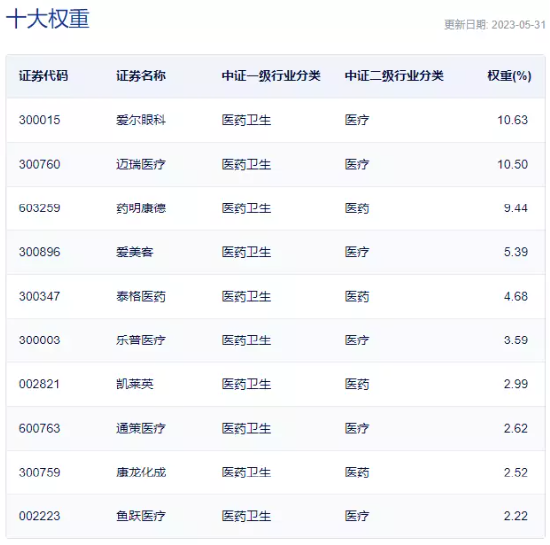Viewport: 550px width, 545px height.
Task: Click 医药卫生 in 迈瑞医疗 row
Action: tap(246, 164)
